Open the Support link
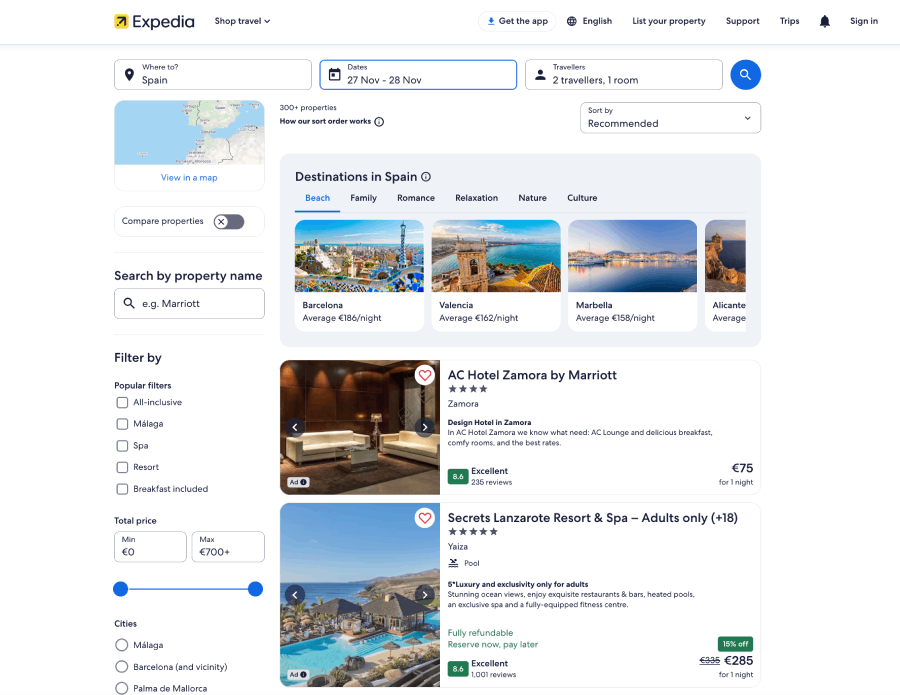 tap(742, 21)
